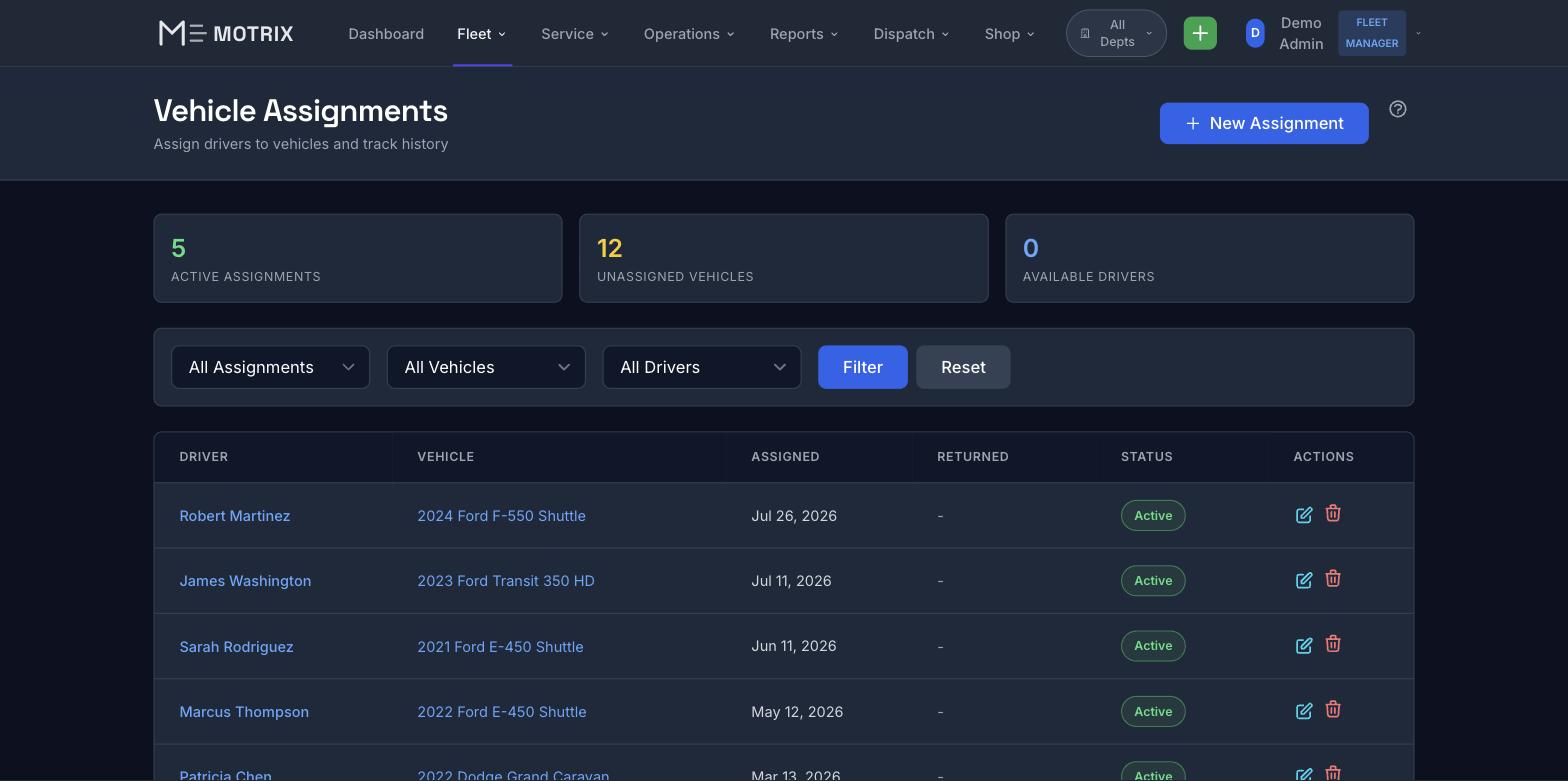Open driver Robert Martinez's link

[x=235, y=516]
